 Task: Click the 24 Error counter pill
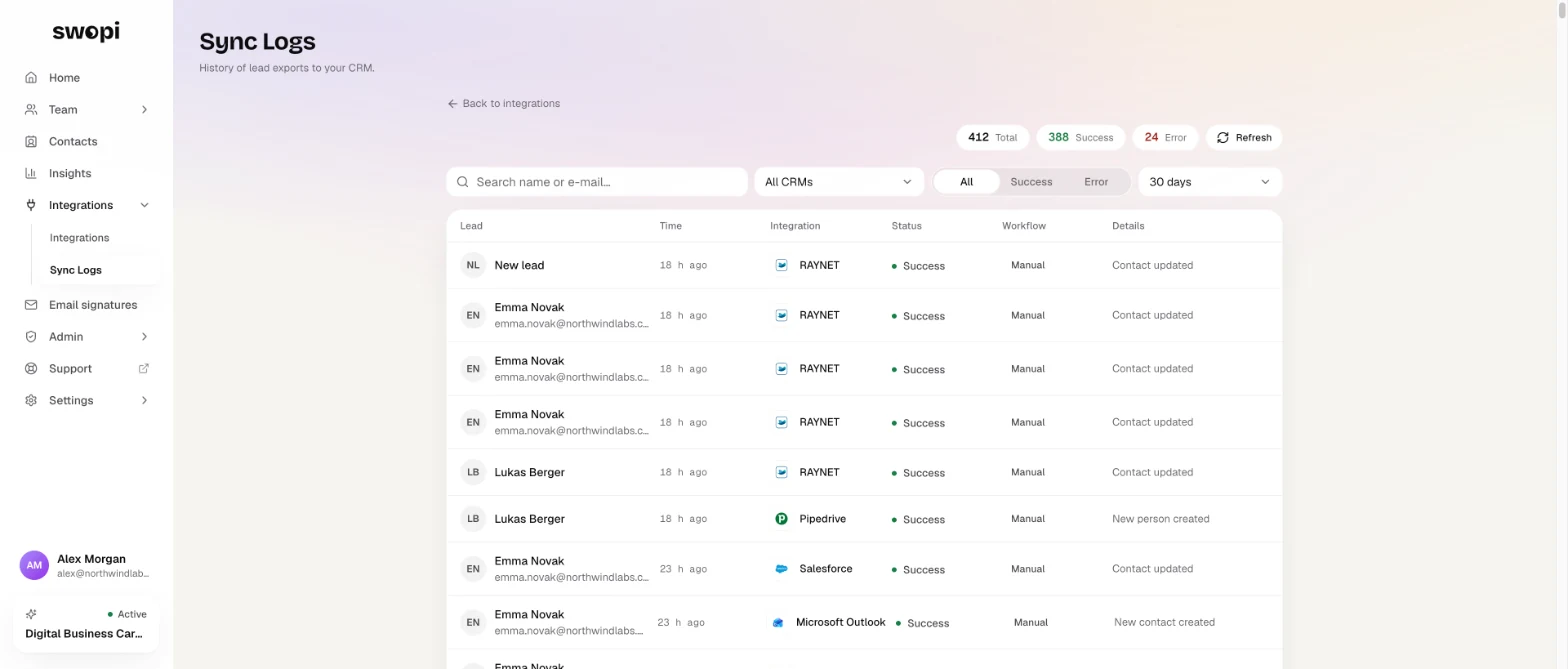point(1165,138)
